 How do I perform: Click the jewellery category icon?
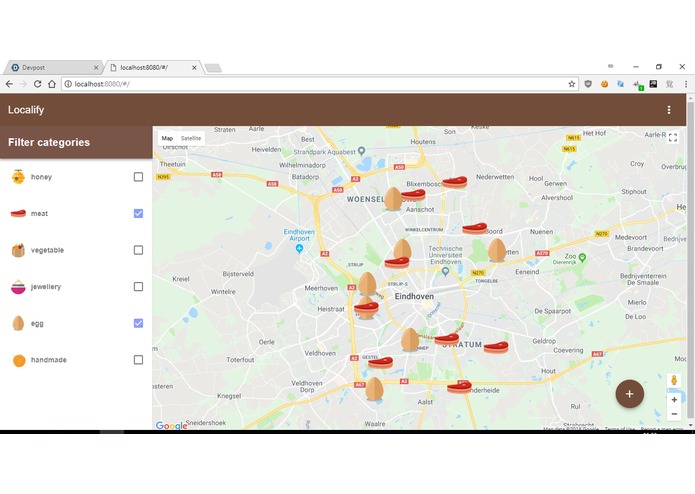point(18,287)
